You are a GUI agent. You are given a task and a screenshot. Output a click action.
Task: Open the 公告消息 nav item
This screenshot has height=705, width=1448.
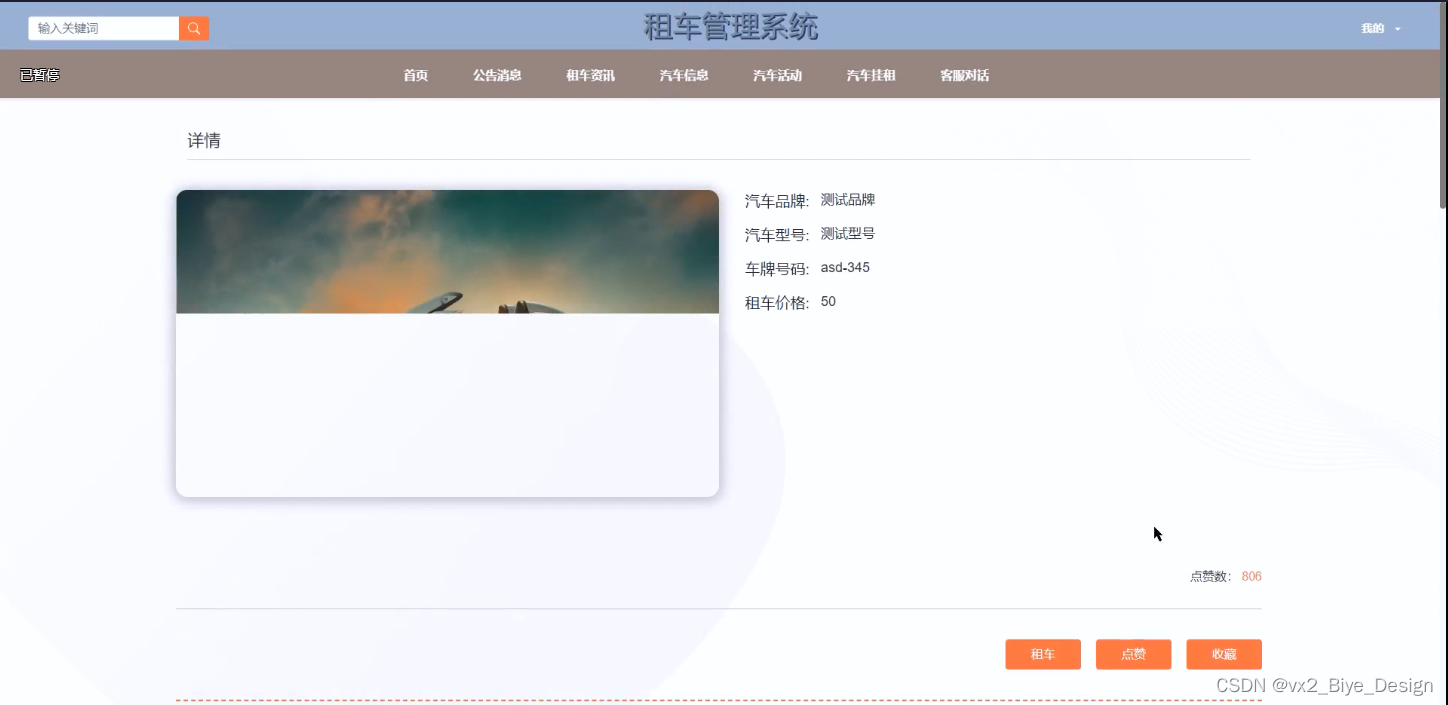(x=497, y=75)
